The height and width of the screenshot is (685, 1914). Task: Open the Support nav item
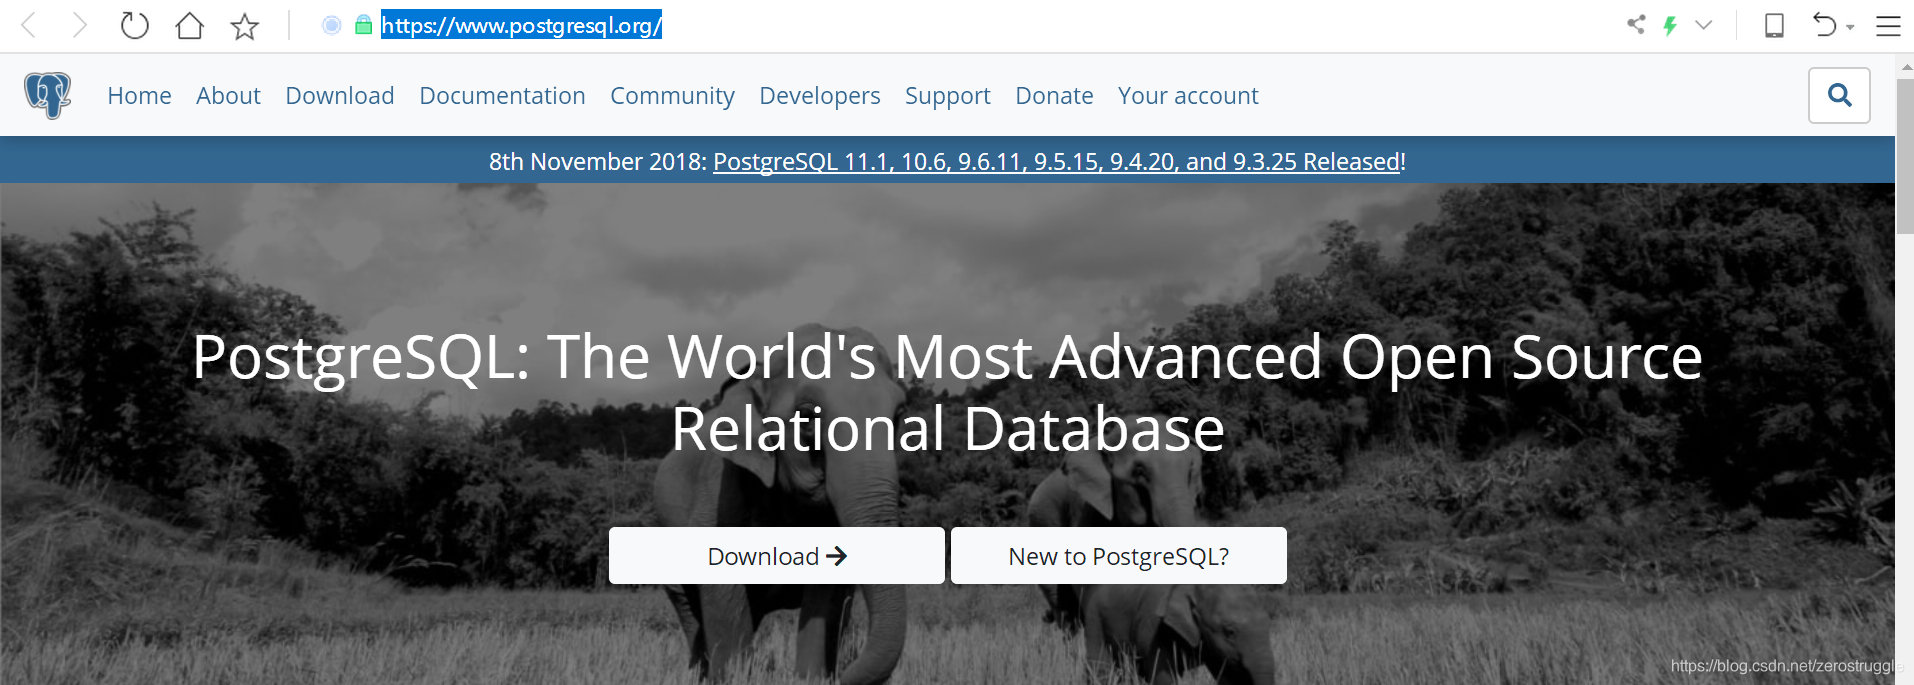[x=948, y=96]
